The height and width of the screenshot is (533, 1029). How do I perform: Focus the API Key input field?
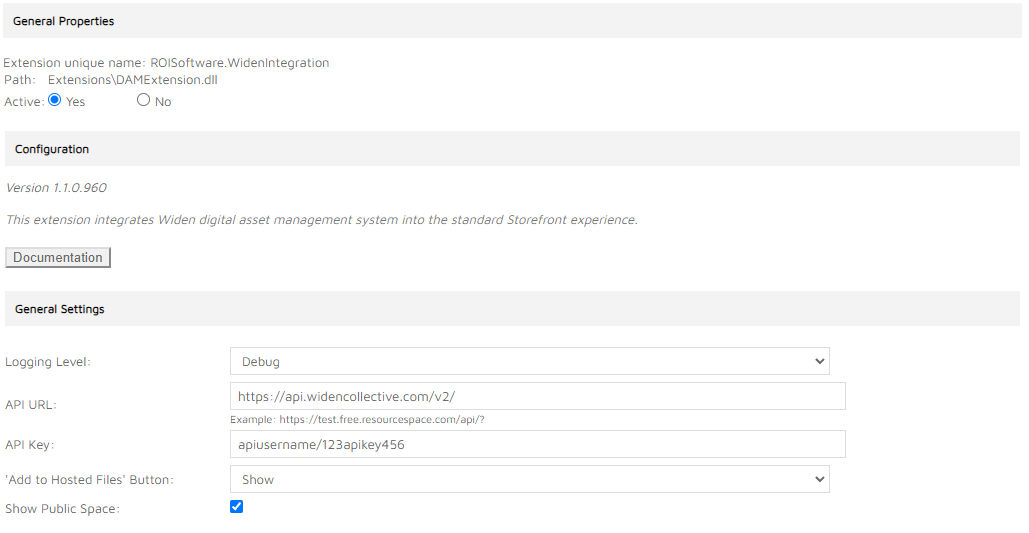point(537,444)
